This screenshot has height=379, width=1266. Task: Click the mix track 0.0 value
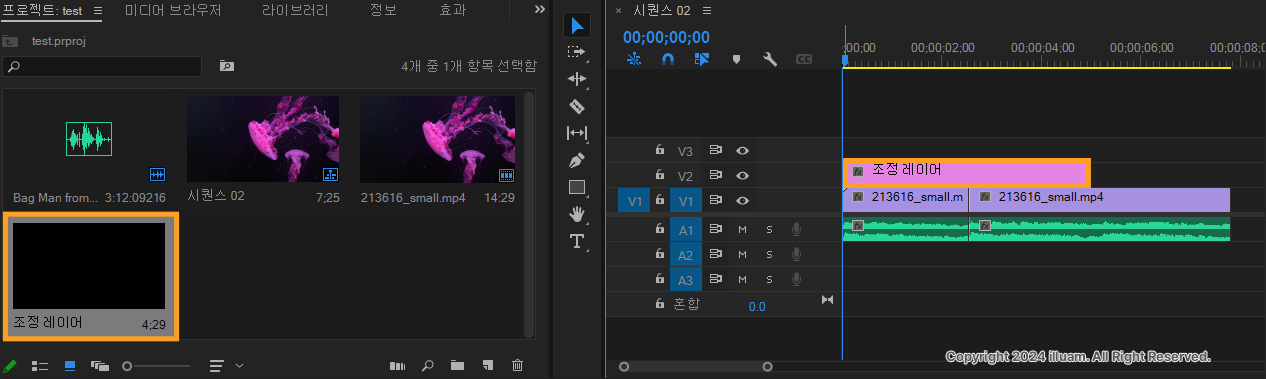[x=757, y=306]
